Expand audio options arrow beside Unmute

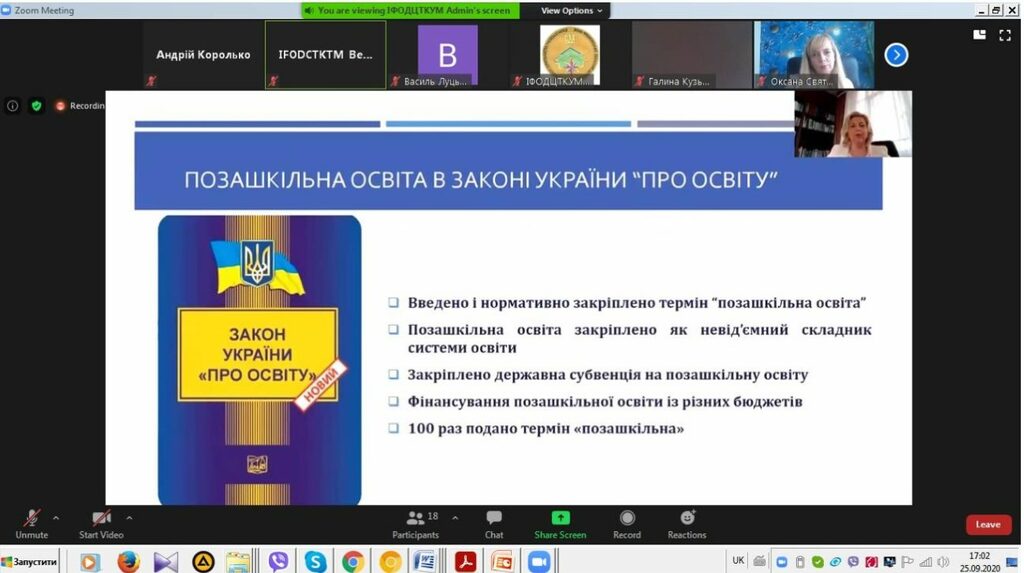point(56,518)
